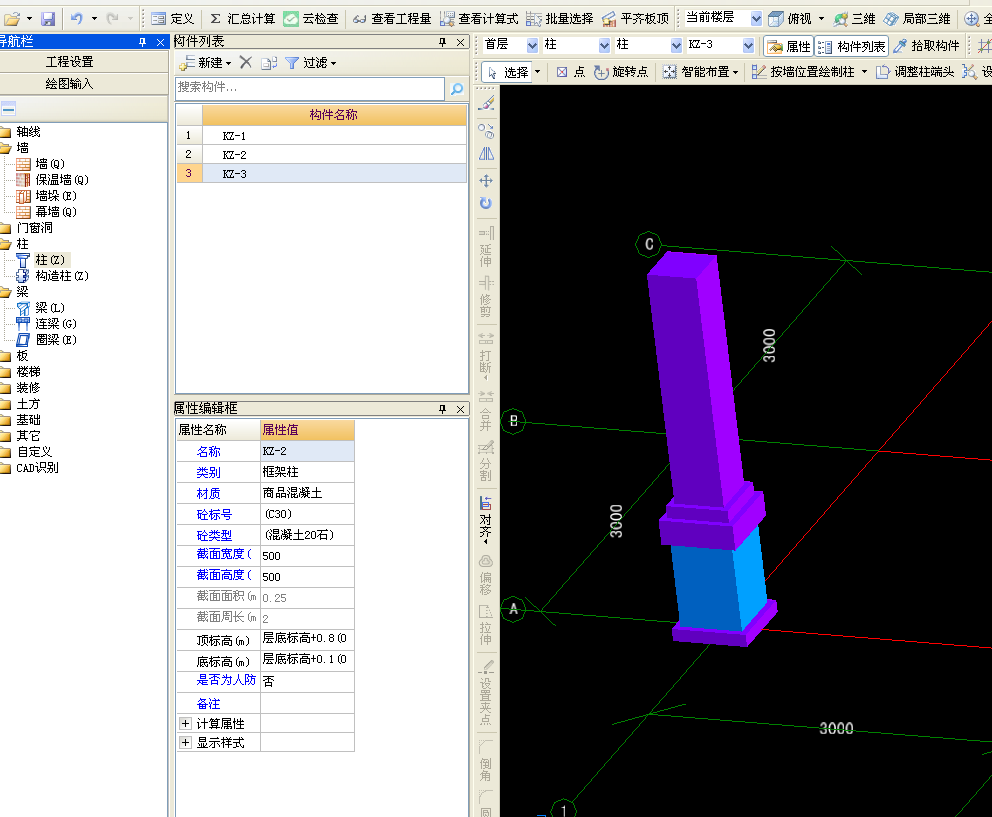Select 墙垛(E) tree item

point(46,196)
